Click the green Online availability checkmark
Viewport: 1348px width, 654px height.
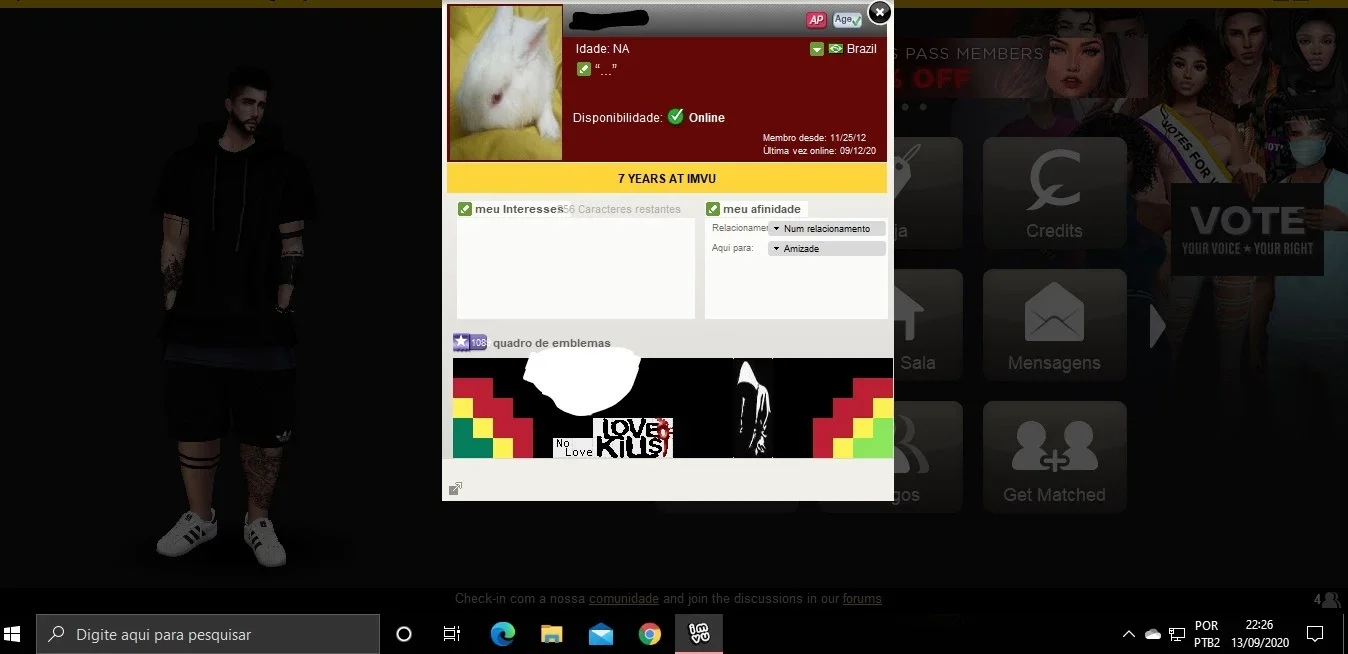coord(676,117)
